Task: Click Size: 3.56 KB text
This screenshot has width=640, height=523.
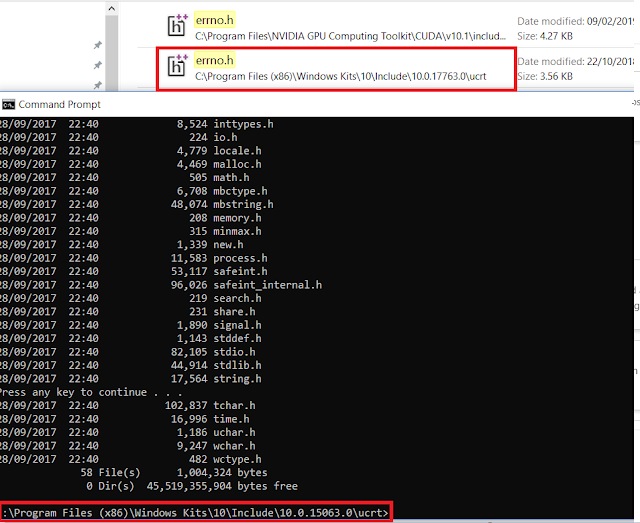Action: (545, 76)
